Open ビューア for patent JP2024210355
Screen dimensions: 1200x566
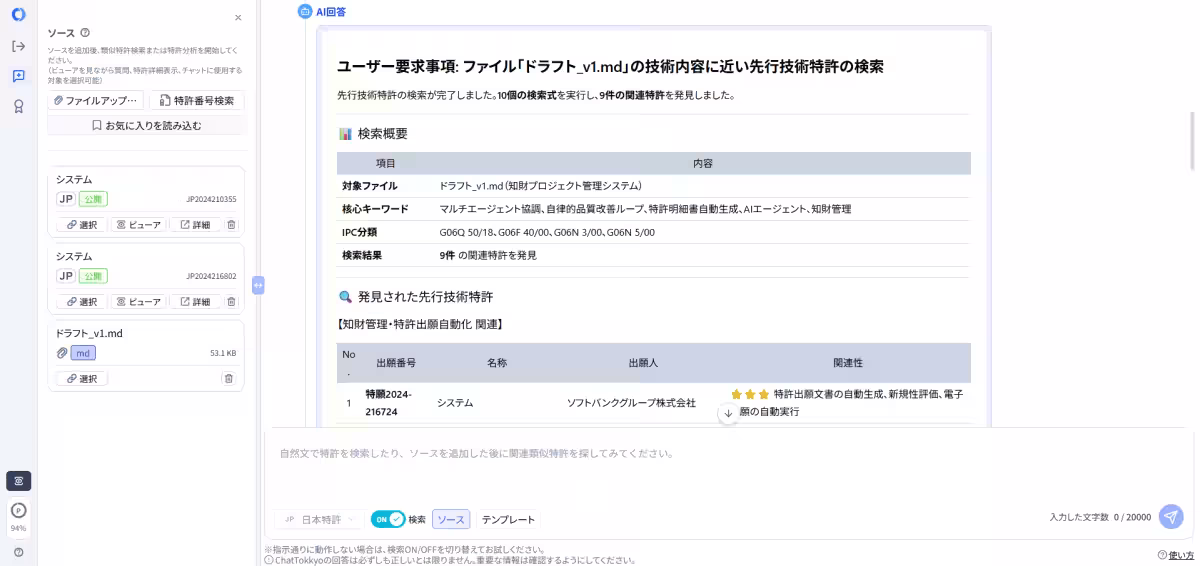click(138, 225)
